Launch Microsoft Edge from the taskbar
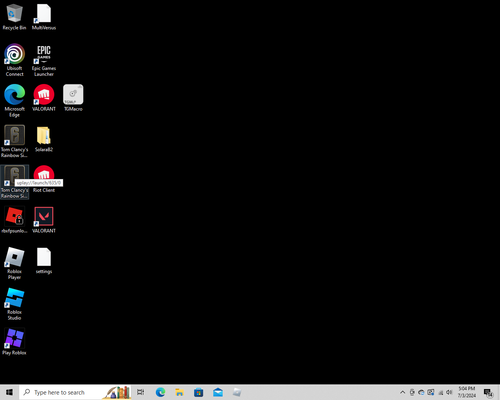Screen dimensions: 500x400 click(x=160, y=392)
